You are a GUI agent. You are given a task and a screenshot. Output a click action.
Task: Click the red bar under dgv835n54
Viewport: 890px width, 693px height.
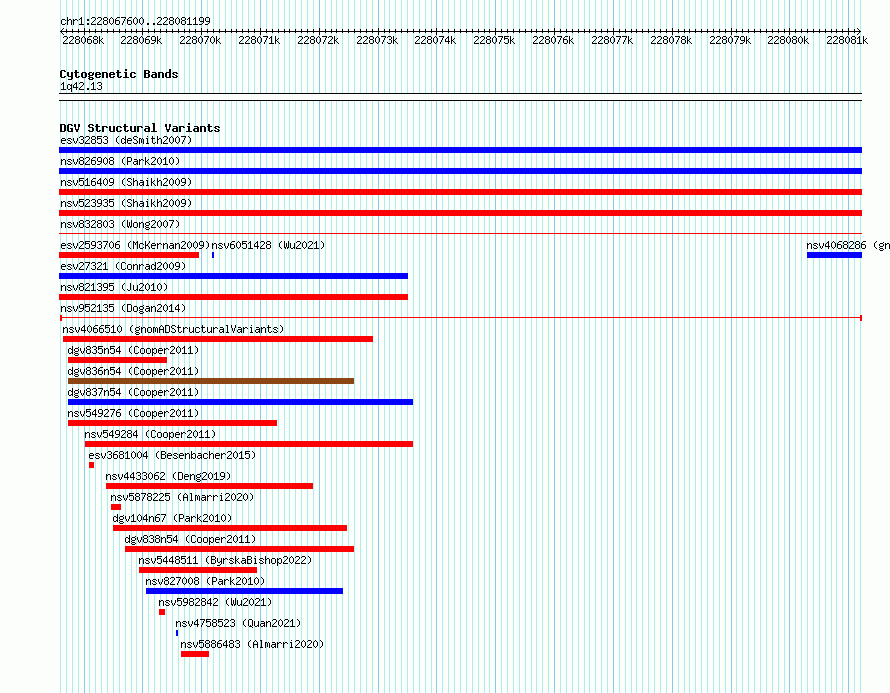117,360
